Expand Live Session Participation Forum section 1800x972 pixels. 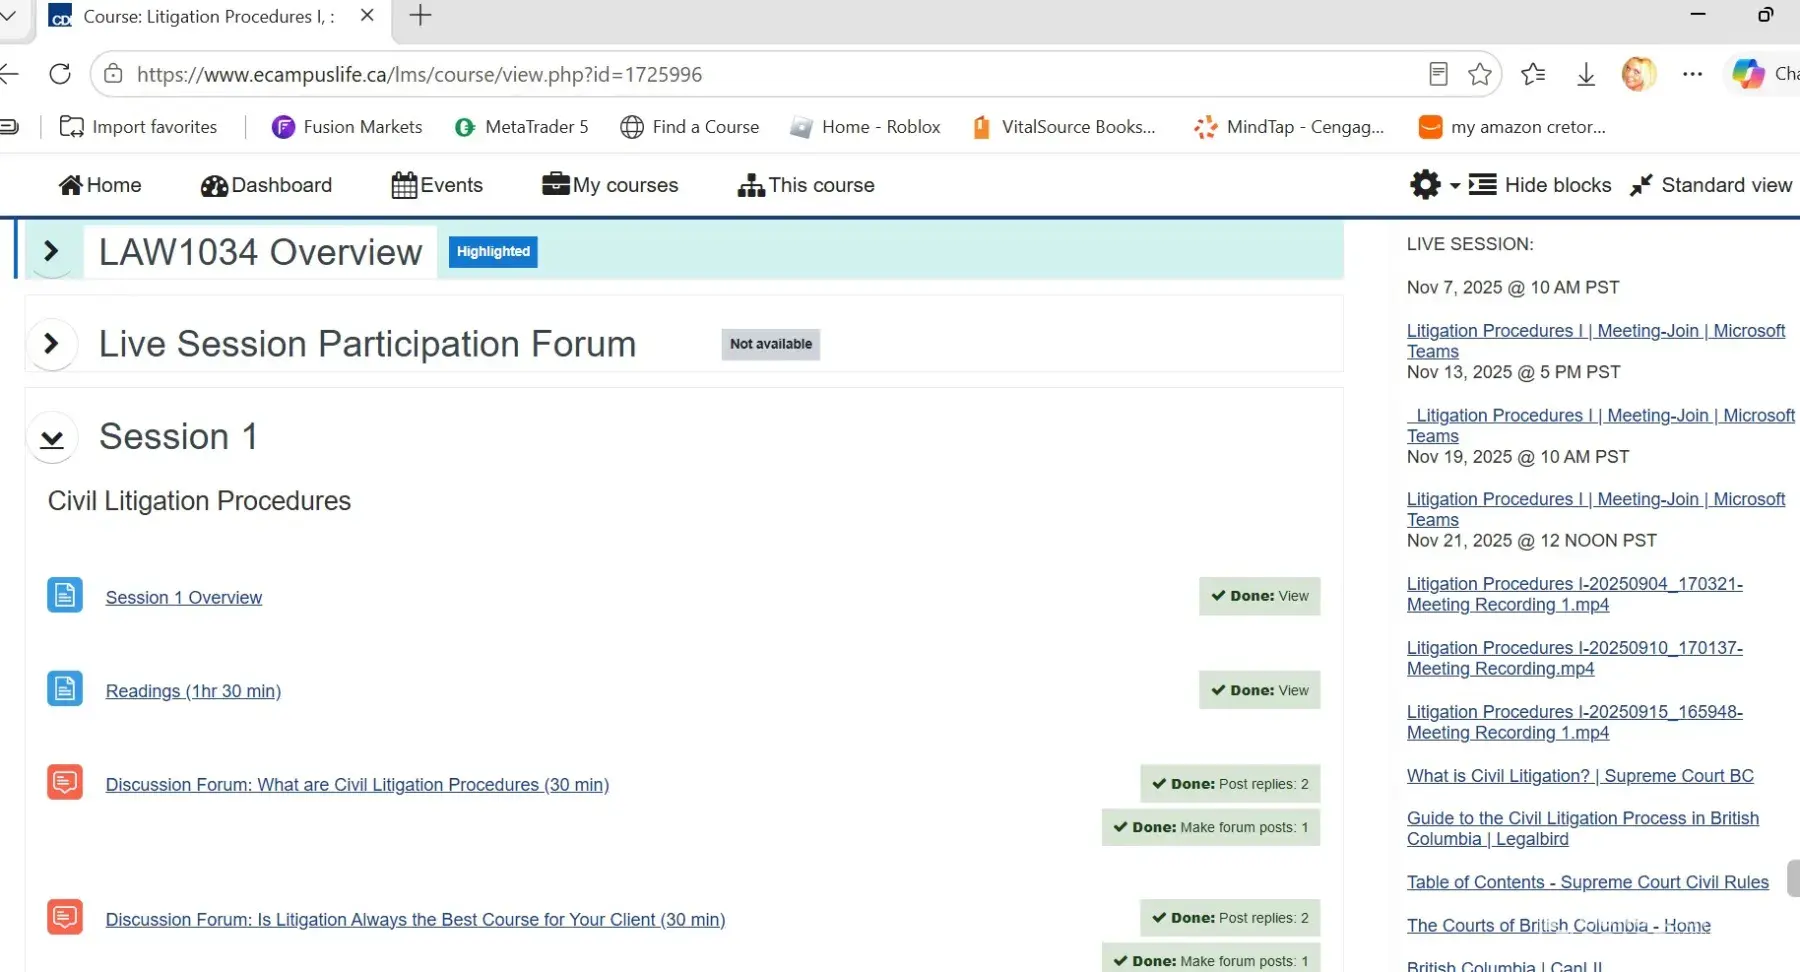tap(51, 344)
